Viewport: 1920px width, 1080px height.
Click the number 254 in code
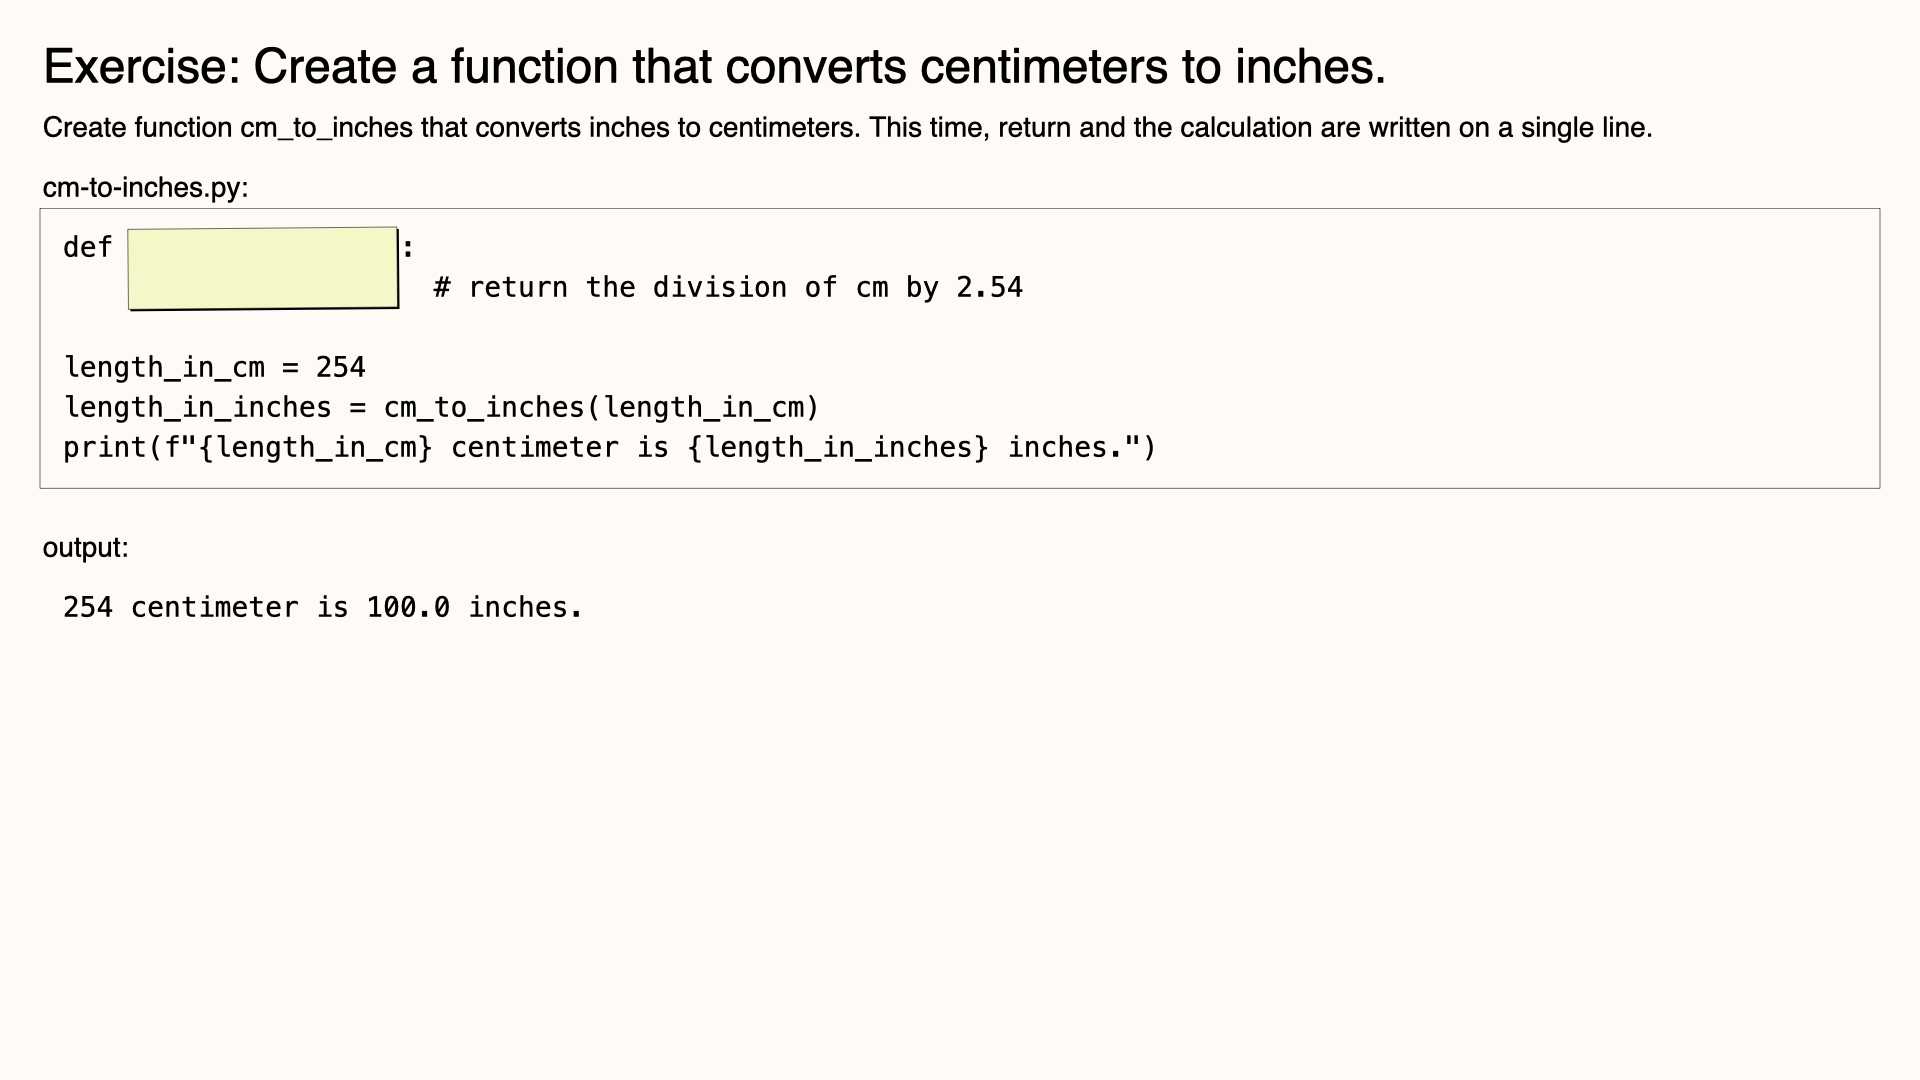pos(341,367)
